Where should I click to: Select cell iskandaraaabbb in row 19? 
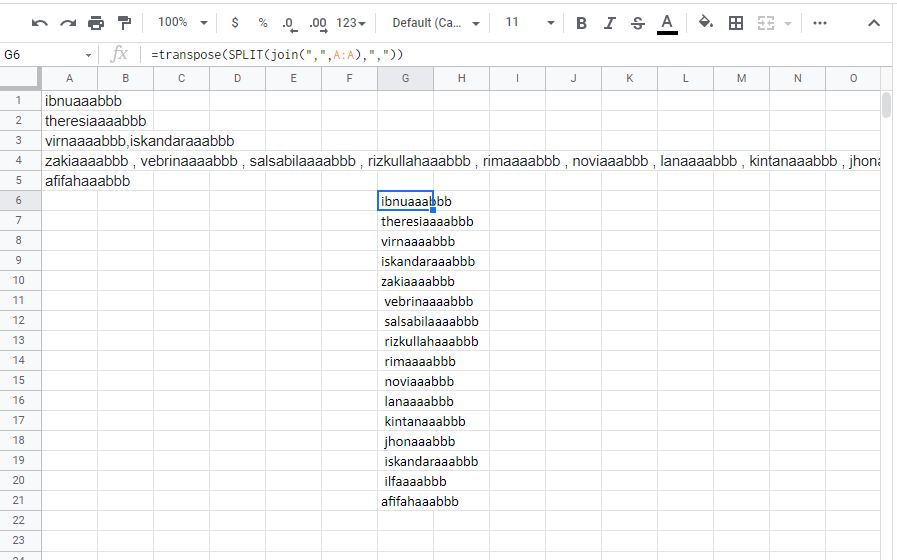click(406, 461)
